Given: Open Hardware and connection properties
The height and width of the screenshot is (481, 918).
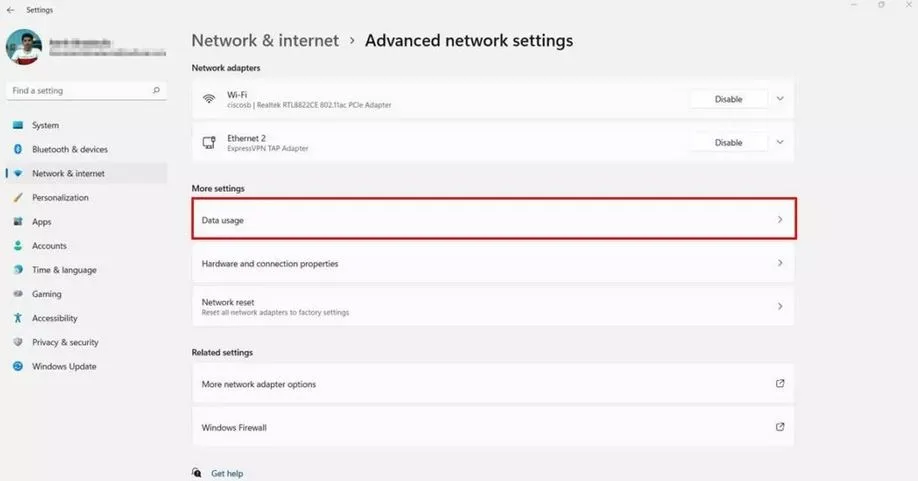Looking at the screenshot, I should click(493, 263).
